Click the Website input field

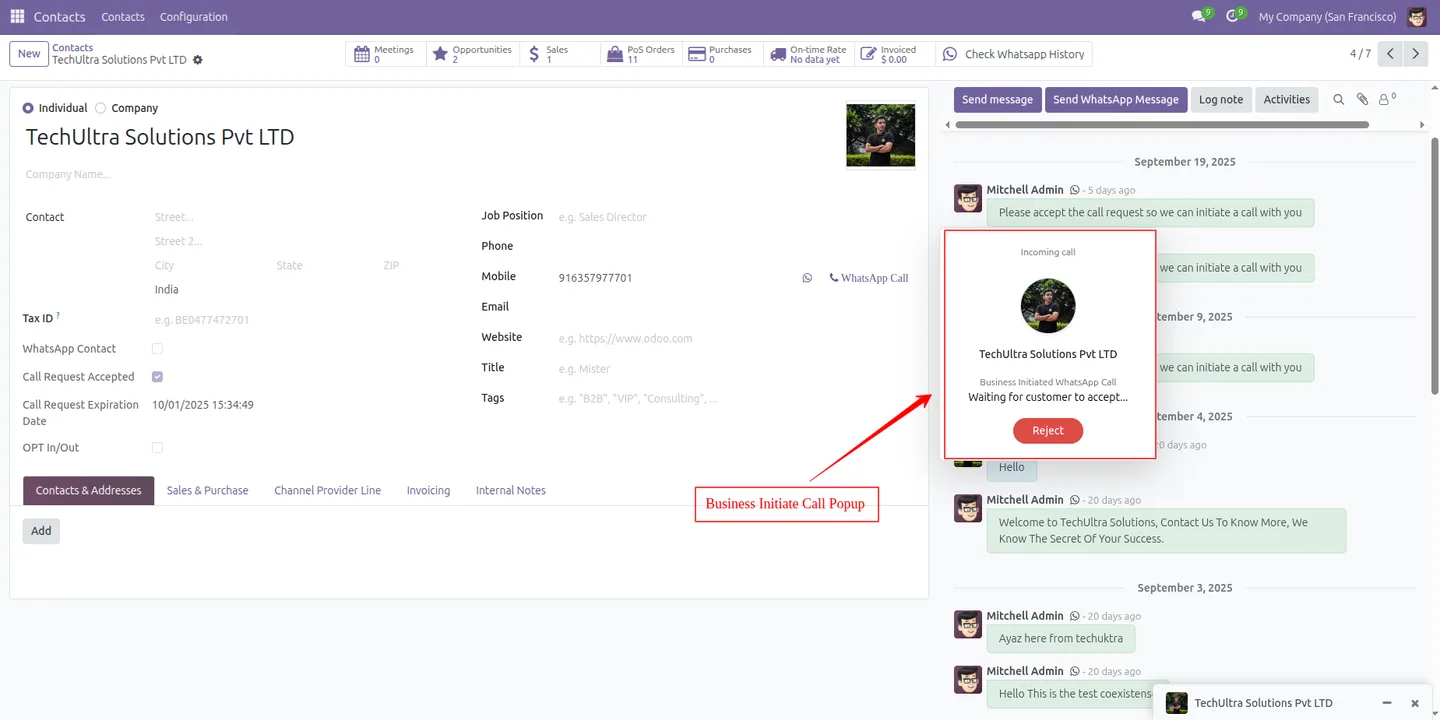[735, 338]
